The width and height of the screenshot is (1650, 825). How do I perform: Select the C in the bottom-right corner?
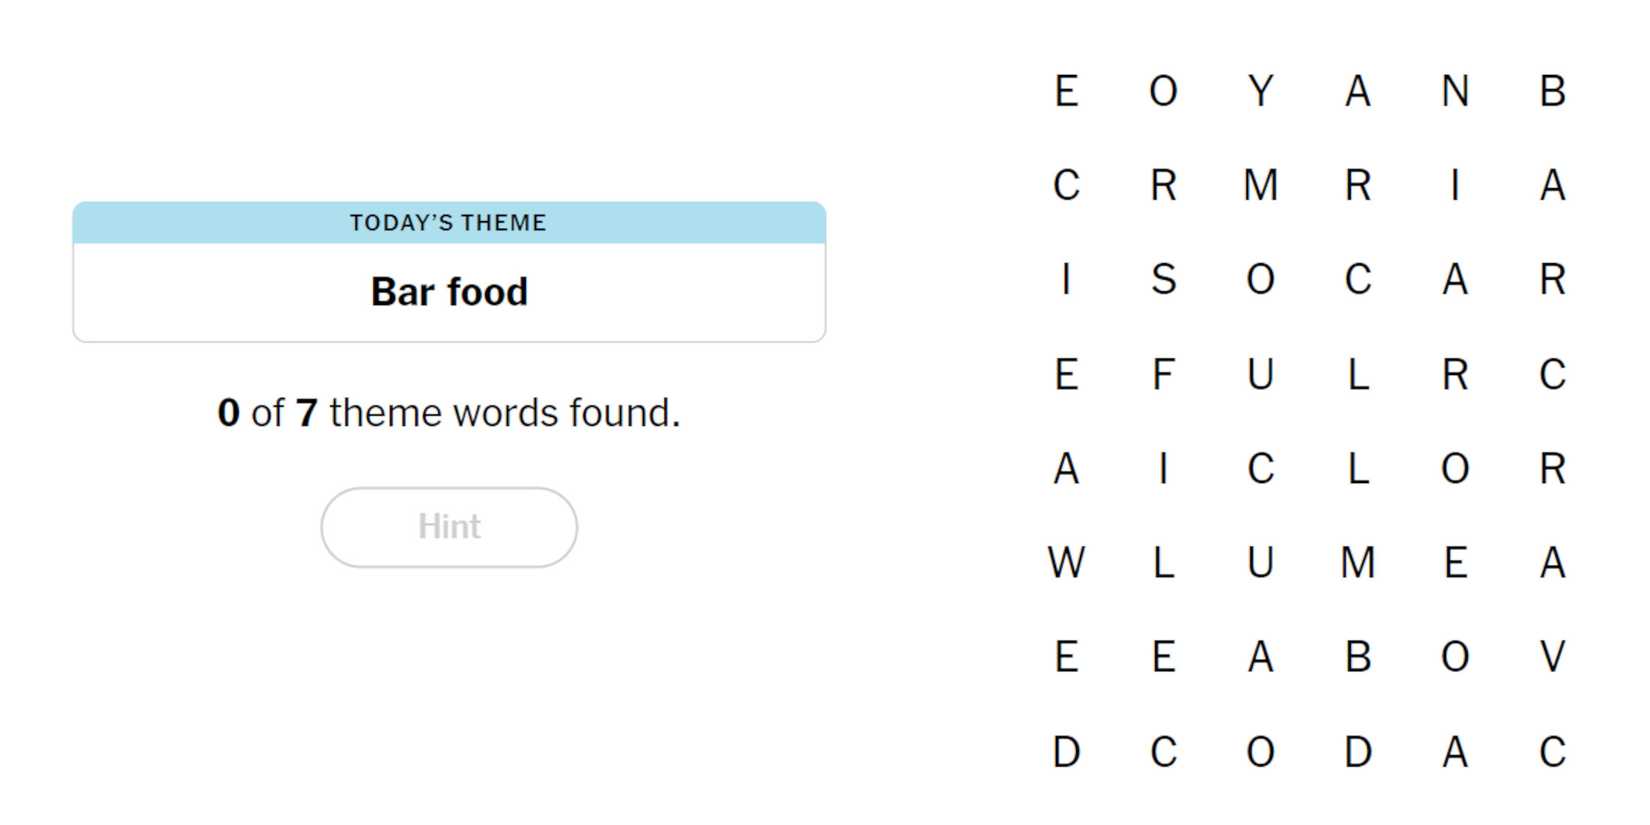(x=1552, y=752)
